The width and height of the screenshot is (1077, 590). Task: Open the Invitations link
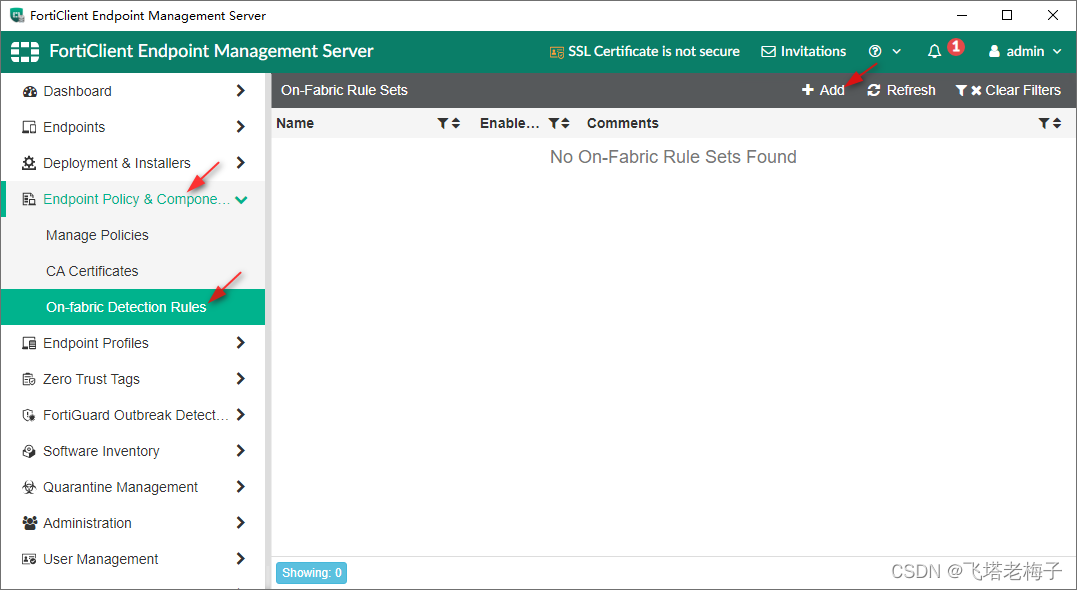pyautogui.click(x=804, y=52)
